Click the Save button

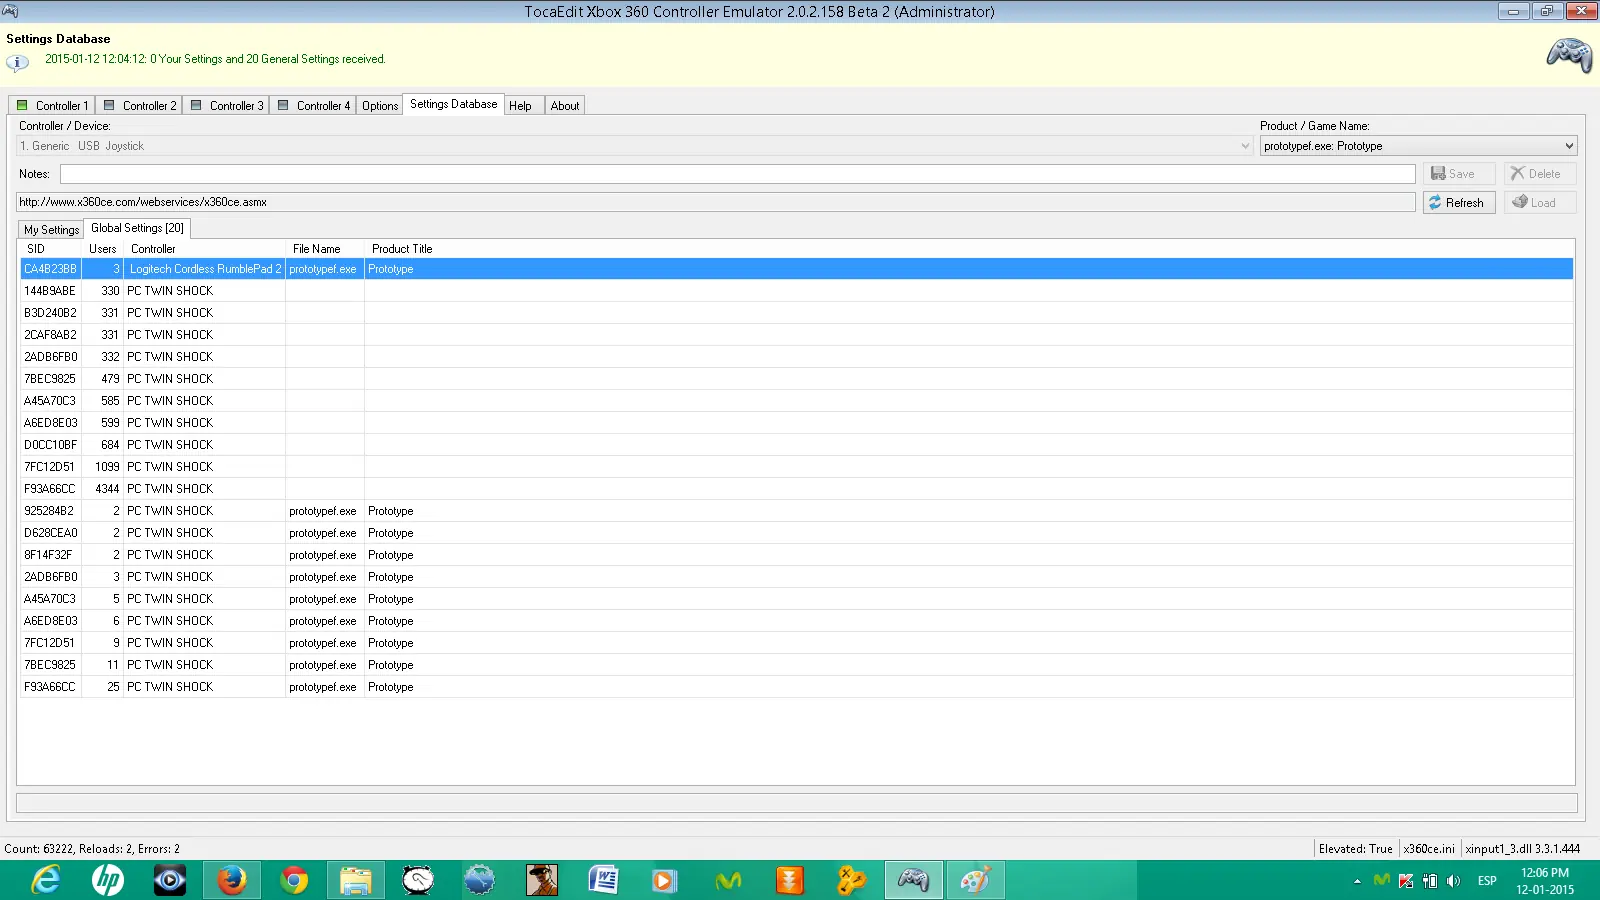tap(1459, 174)
